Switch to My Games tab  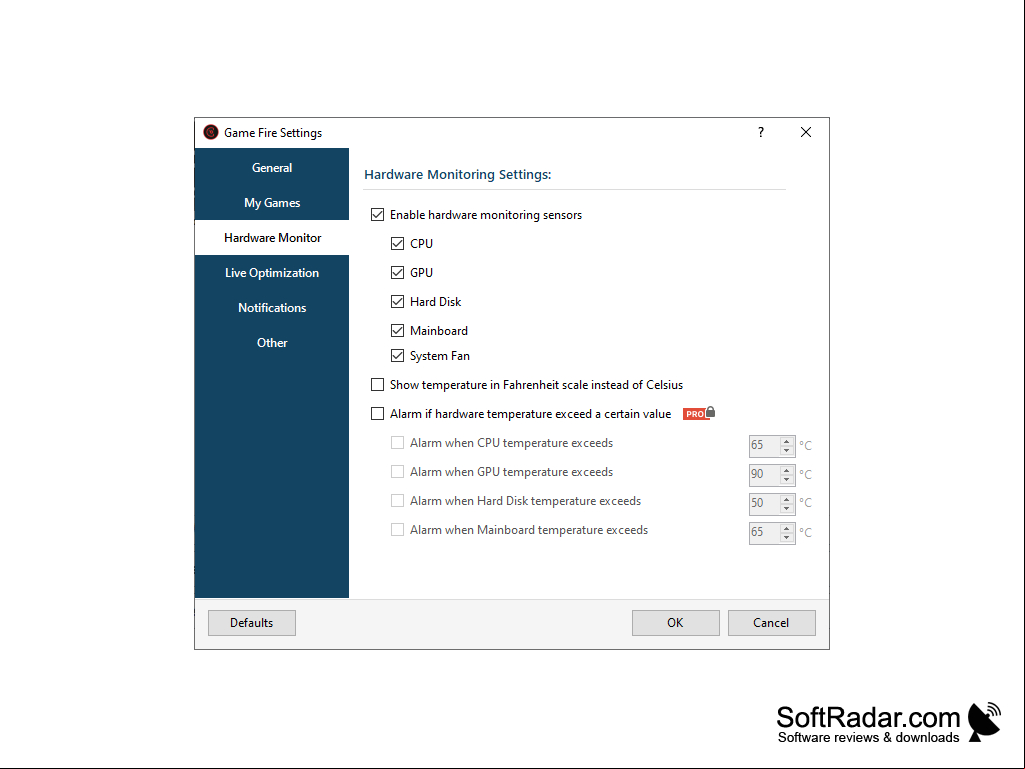point(272,203)
